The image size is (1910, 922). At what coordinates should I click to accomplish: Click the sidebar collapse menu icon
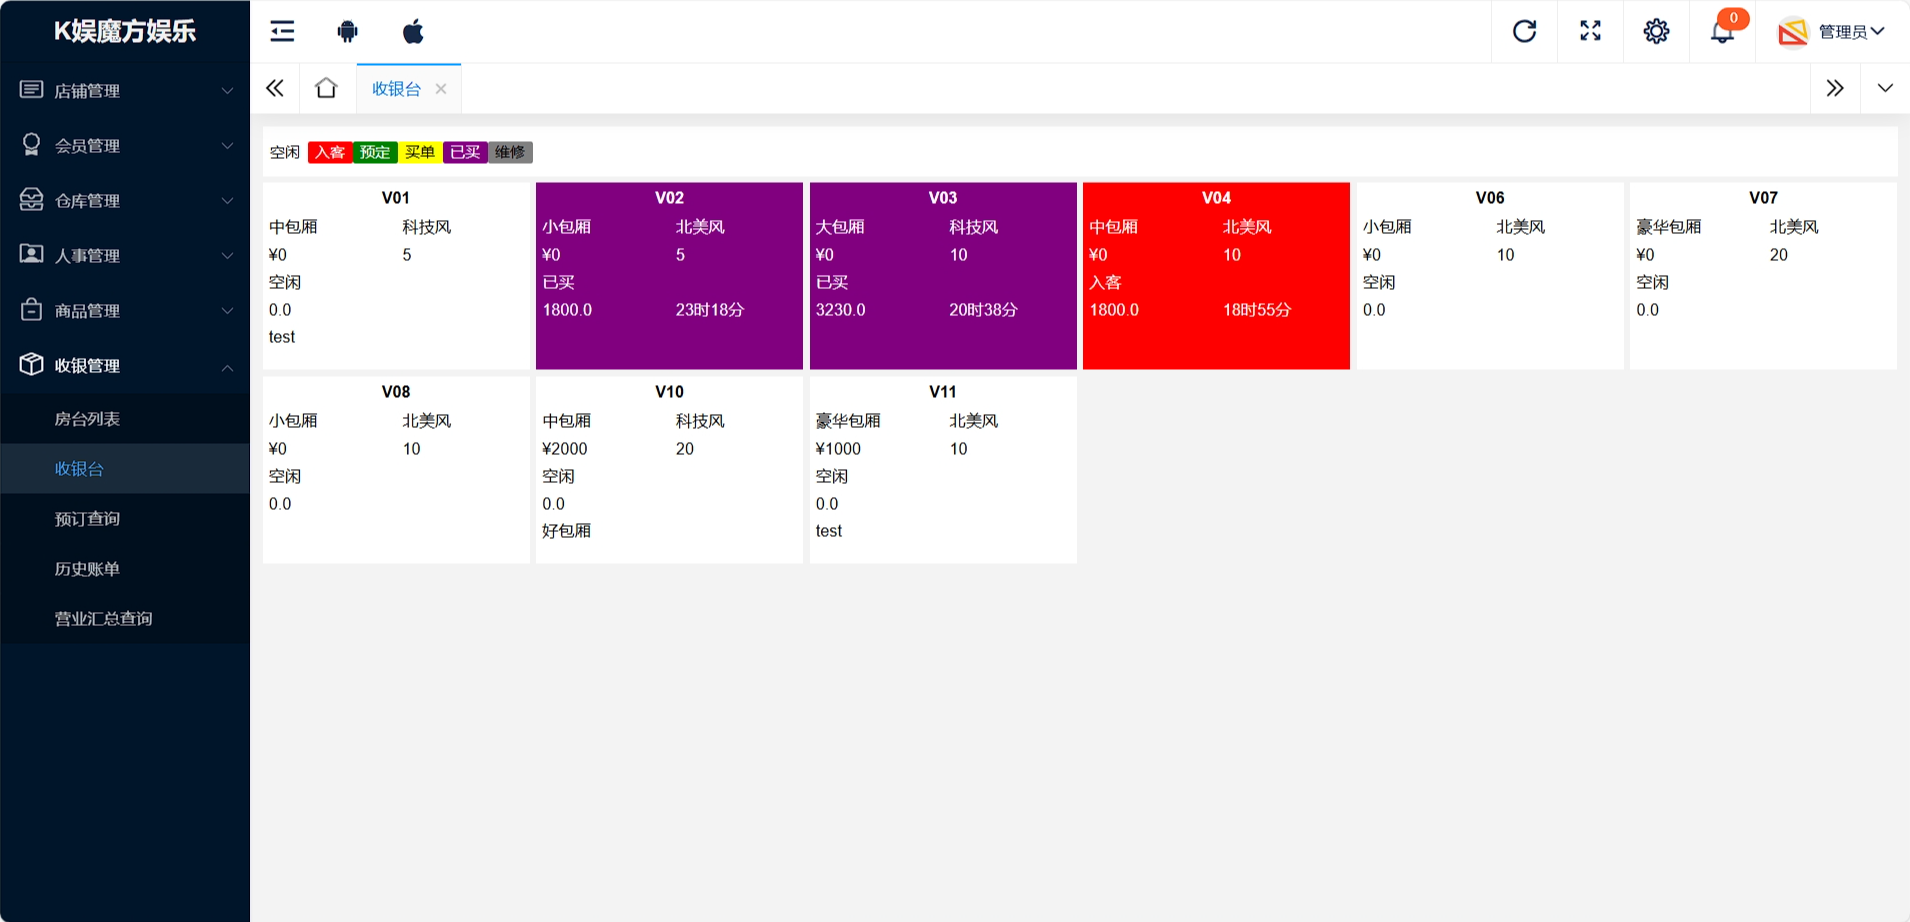(282, 31)
